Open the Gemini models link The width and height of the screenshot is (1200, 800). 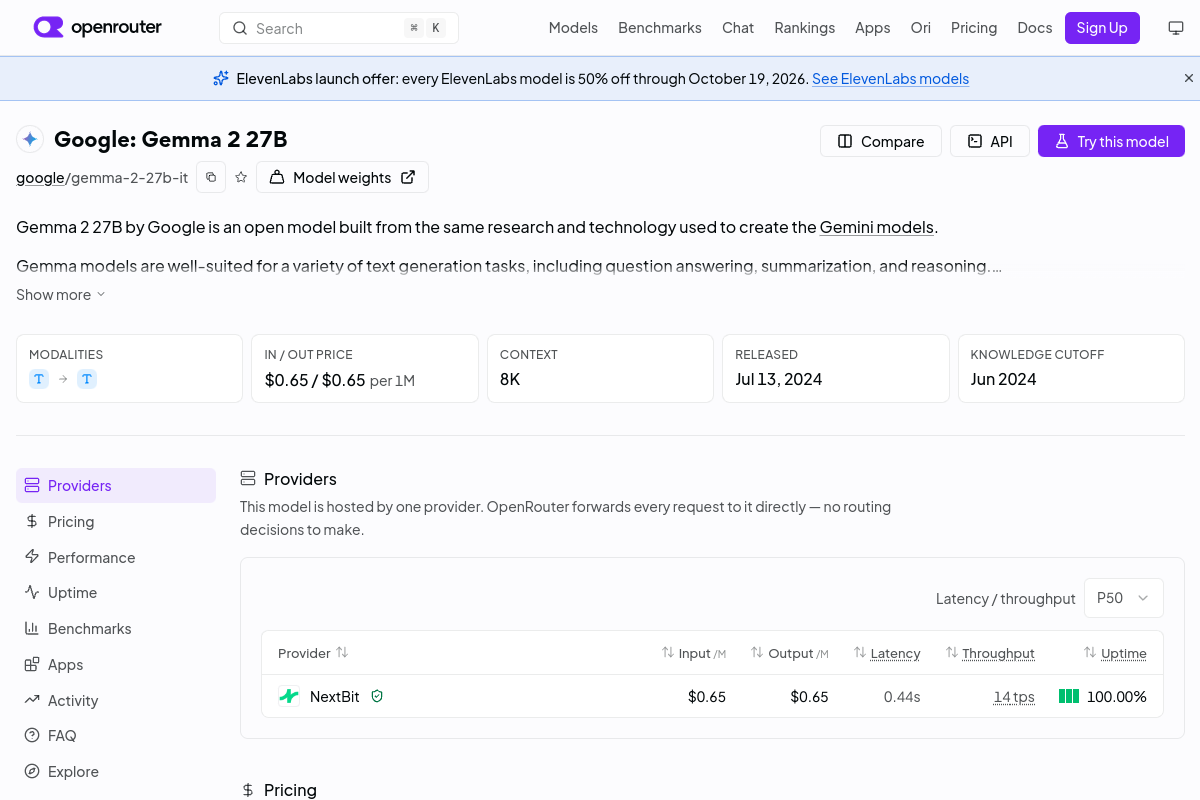pyautogui.click(x=877, y=227)
